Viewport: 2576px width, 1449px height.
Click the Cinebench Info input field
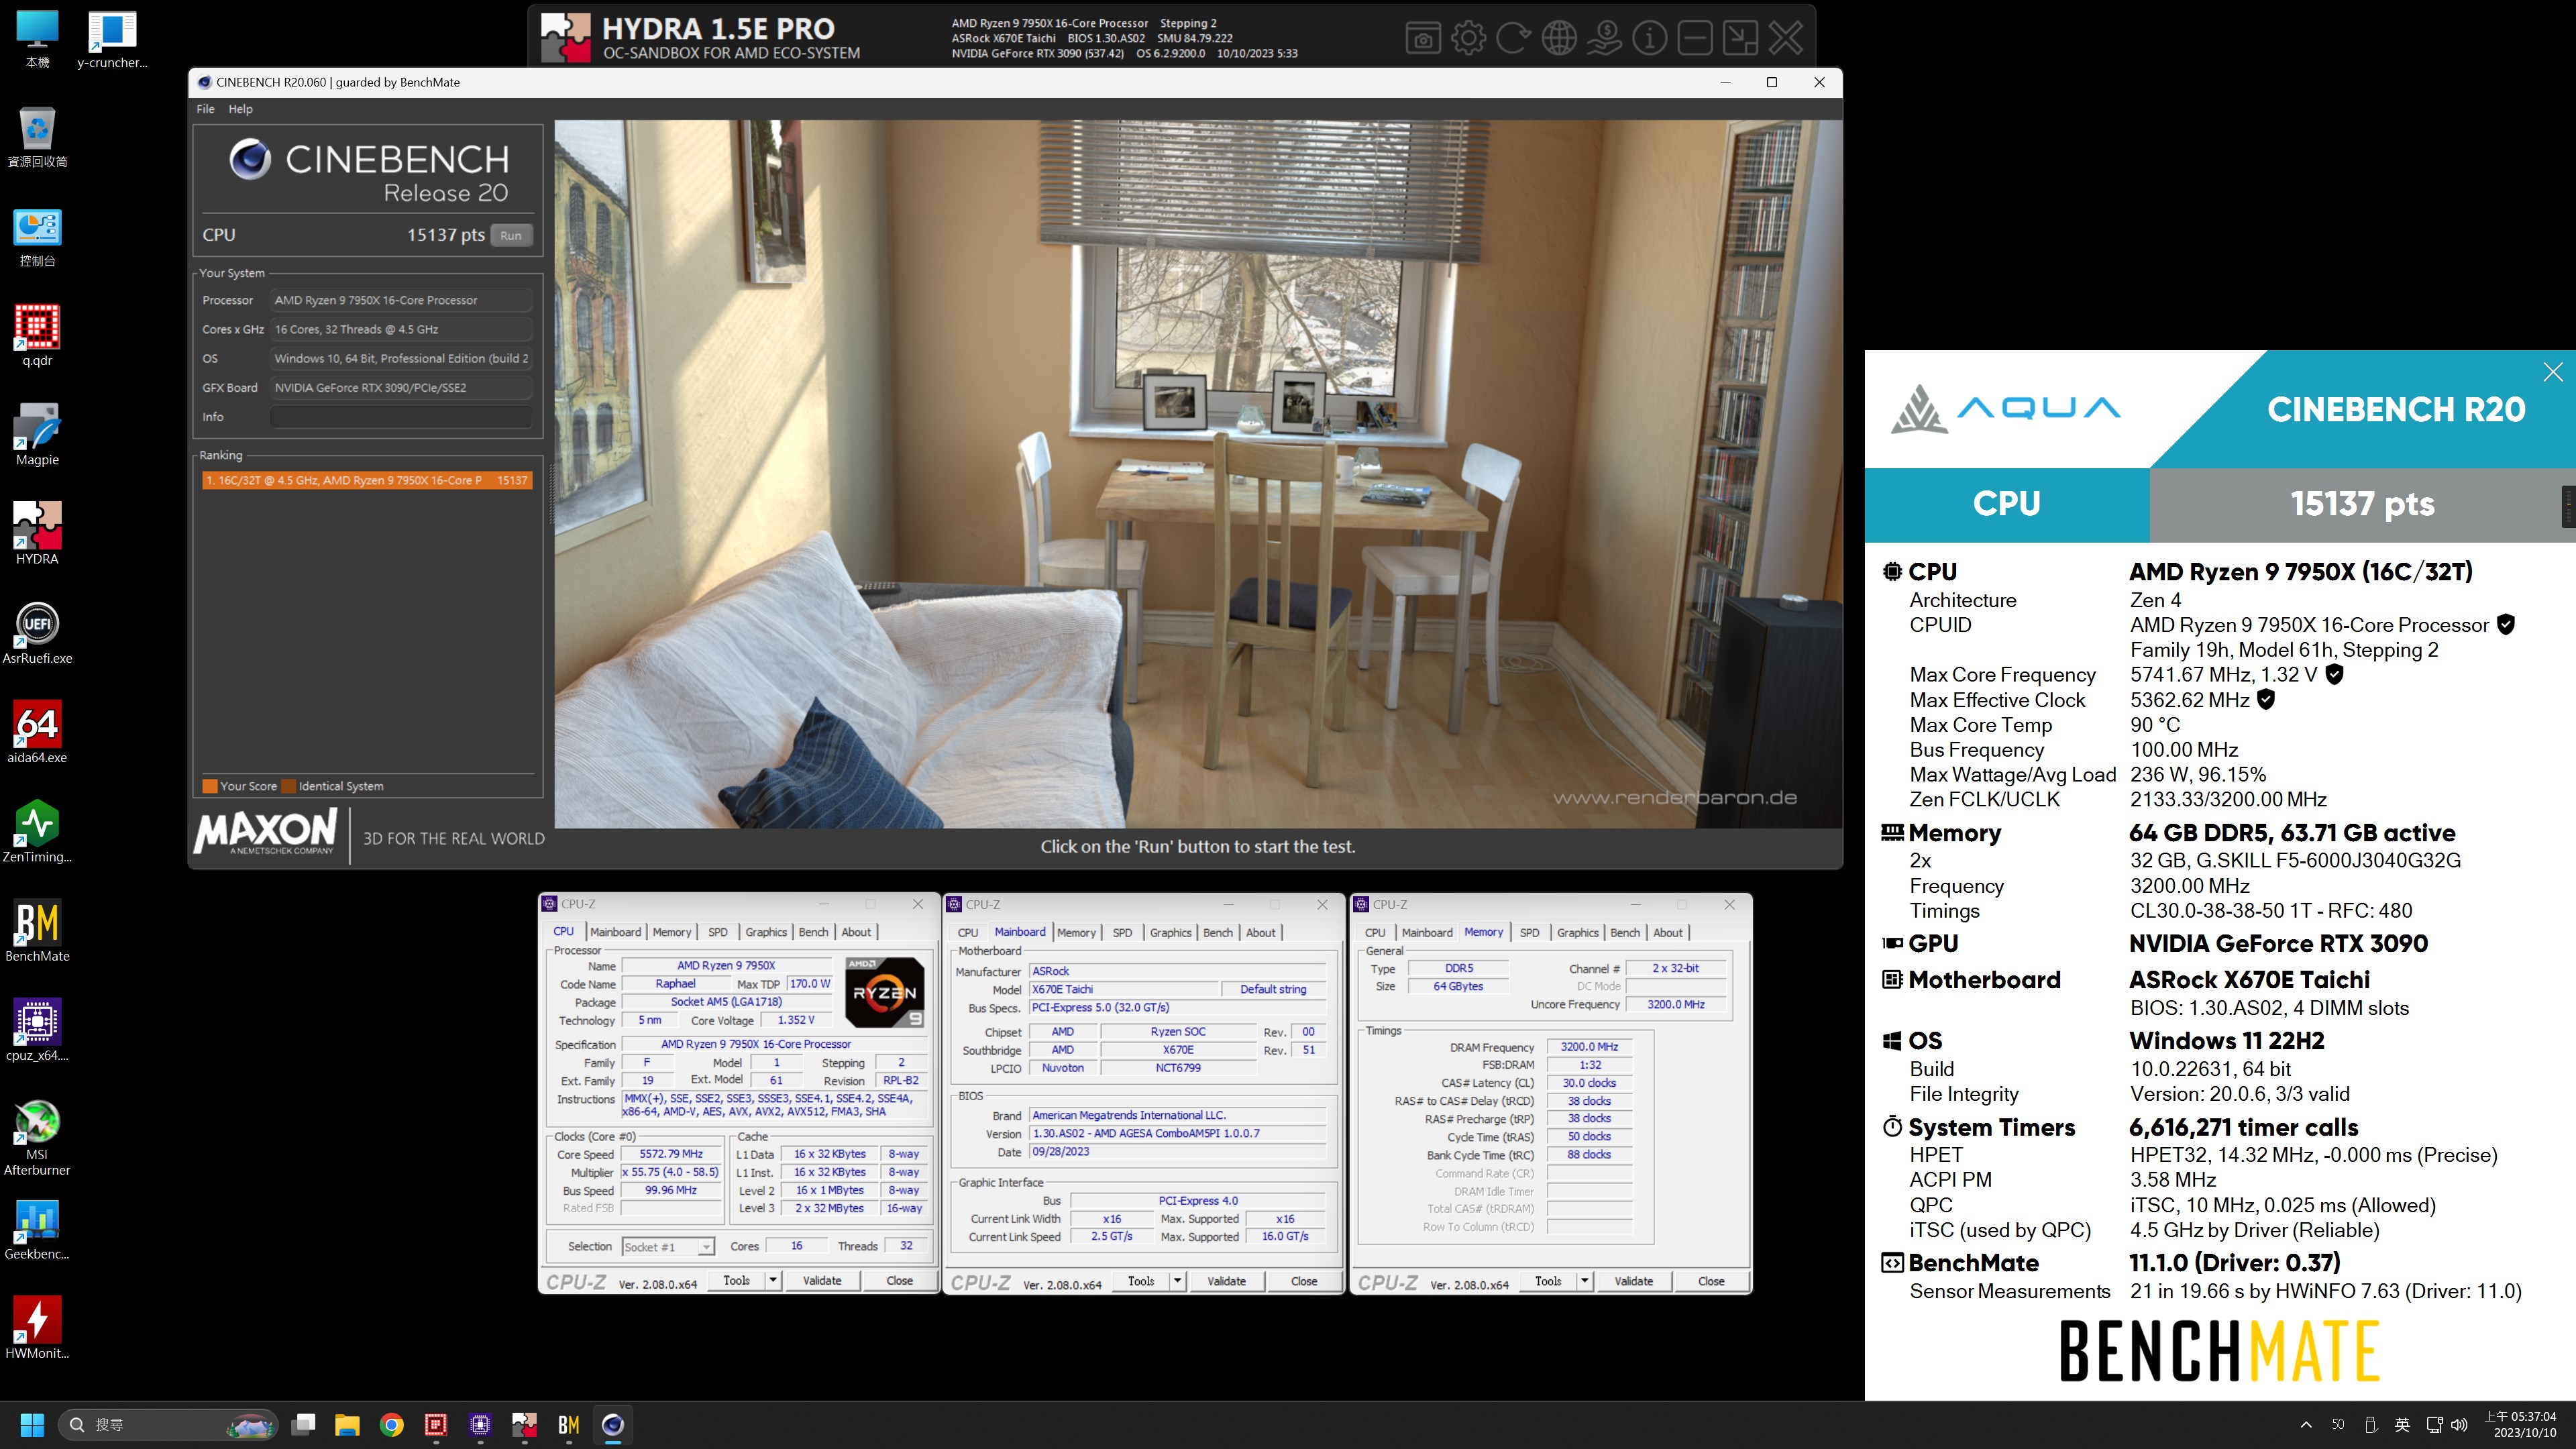click(x=400, y=417)
